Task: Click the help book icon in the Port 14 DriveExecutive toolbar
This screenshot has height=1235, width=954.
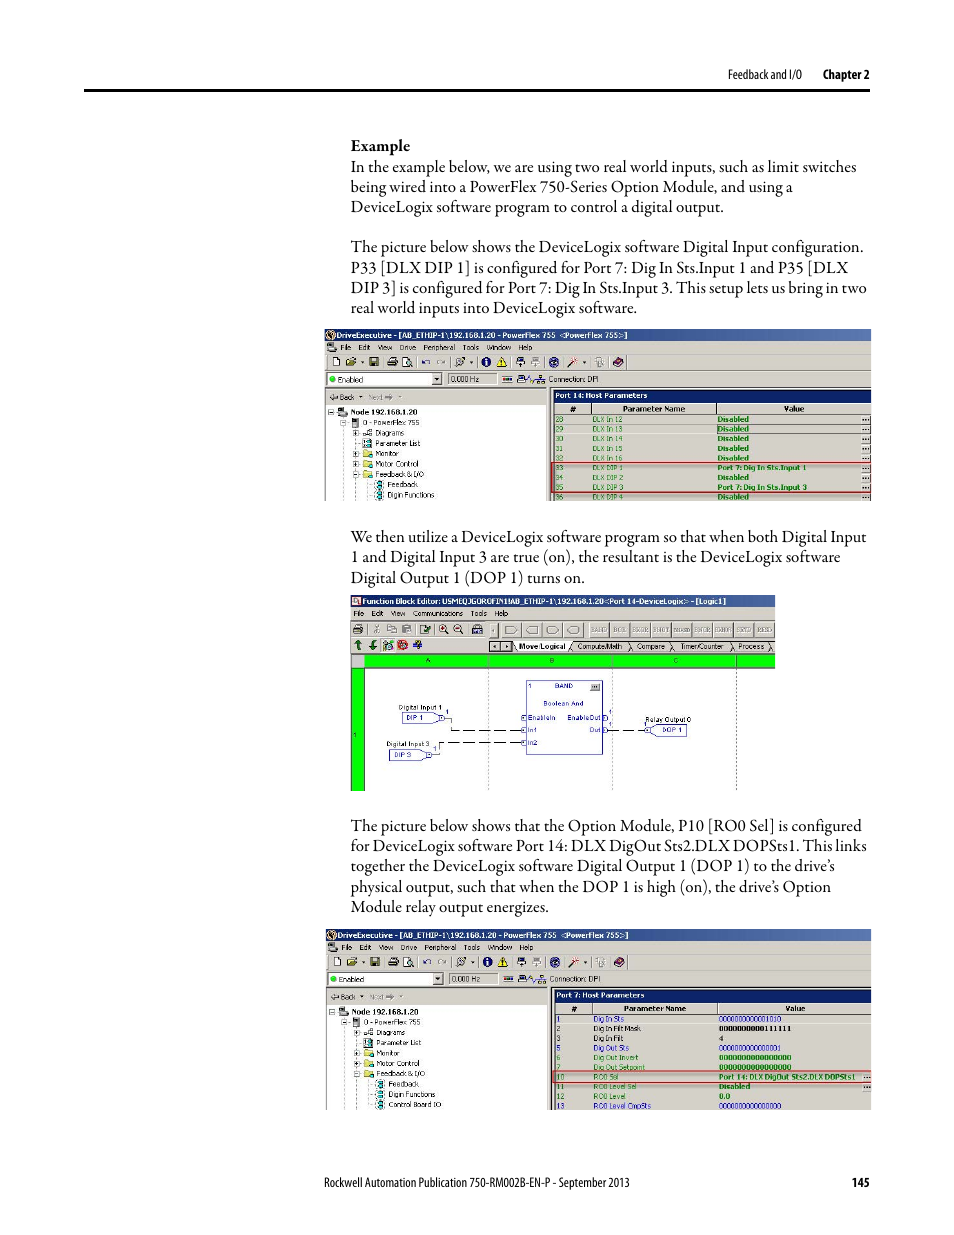Action: pos(618,362)
